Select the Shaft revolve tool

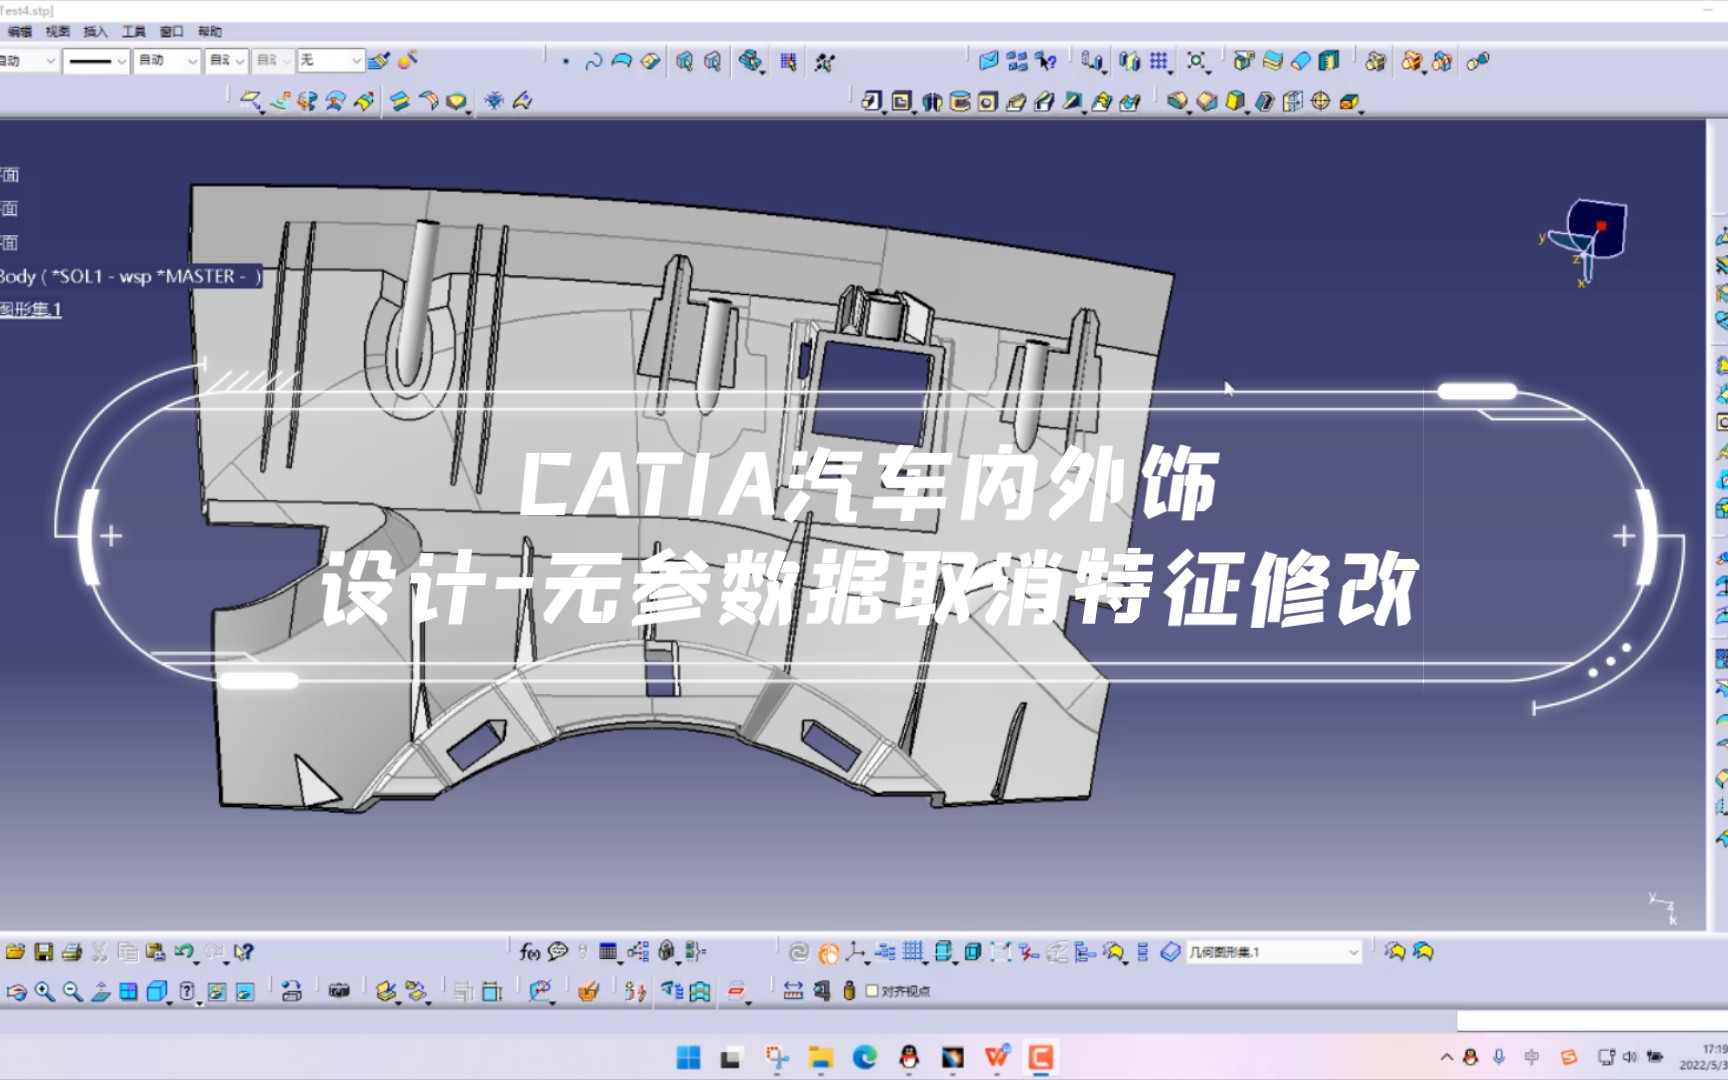932,101
